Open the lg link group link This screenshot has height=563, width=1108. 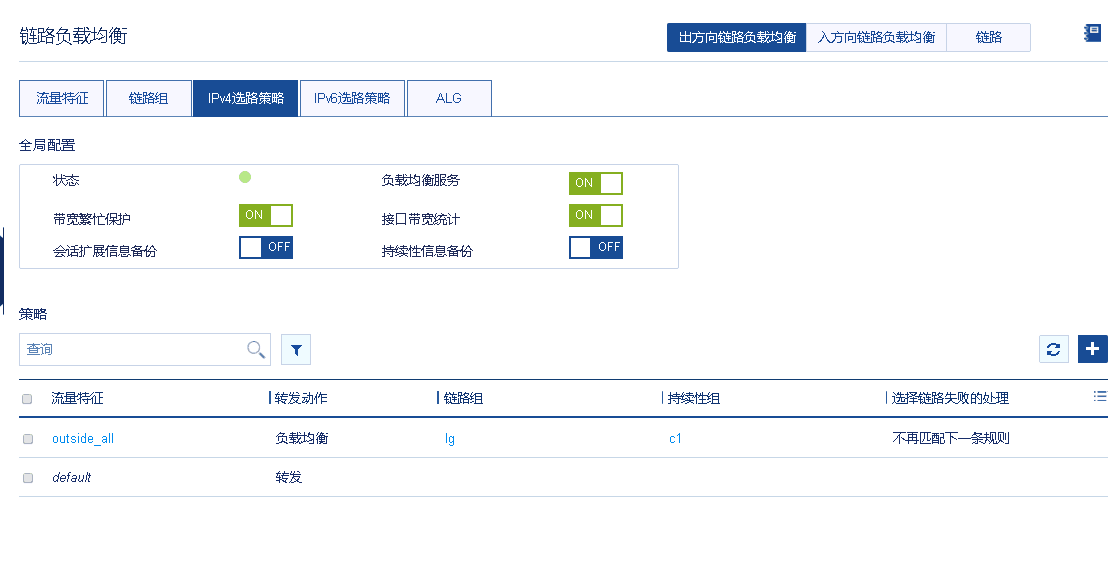click(x=450, y=438)
